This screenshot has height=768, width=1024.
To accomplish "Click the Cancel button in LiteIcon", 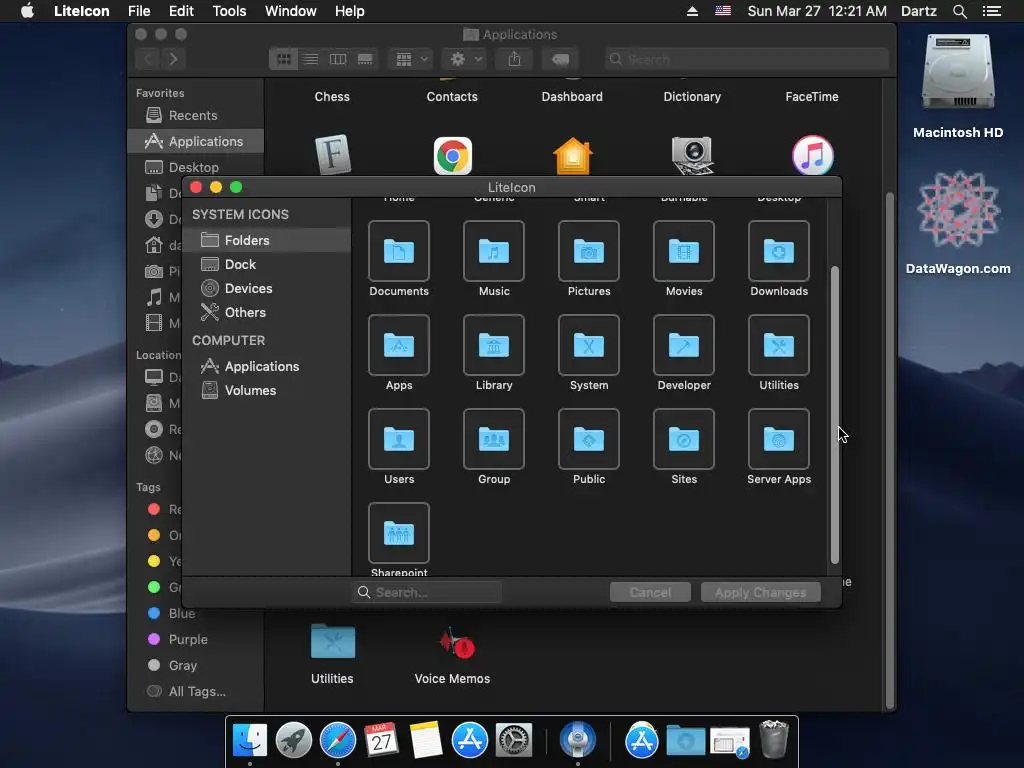I will coord(650,592).
